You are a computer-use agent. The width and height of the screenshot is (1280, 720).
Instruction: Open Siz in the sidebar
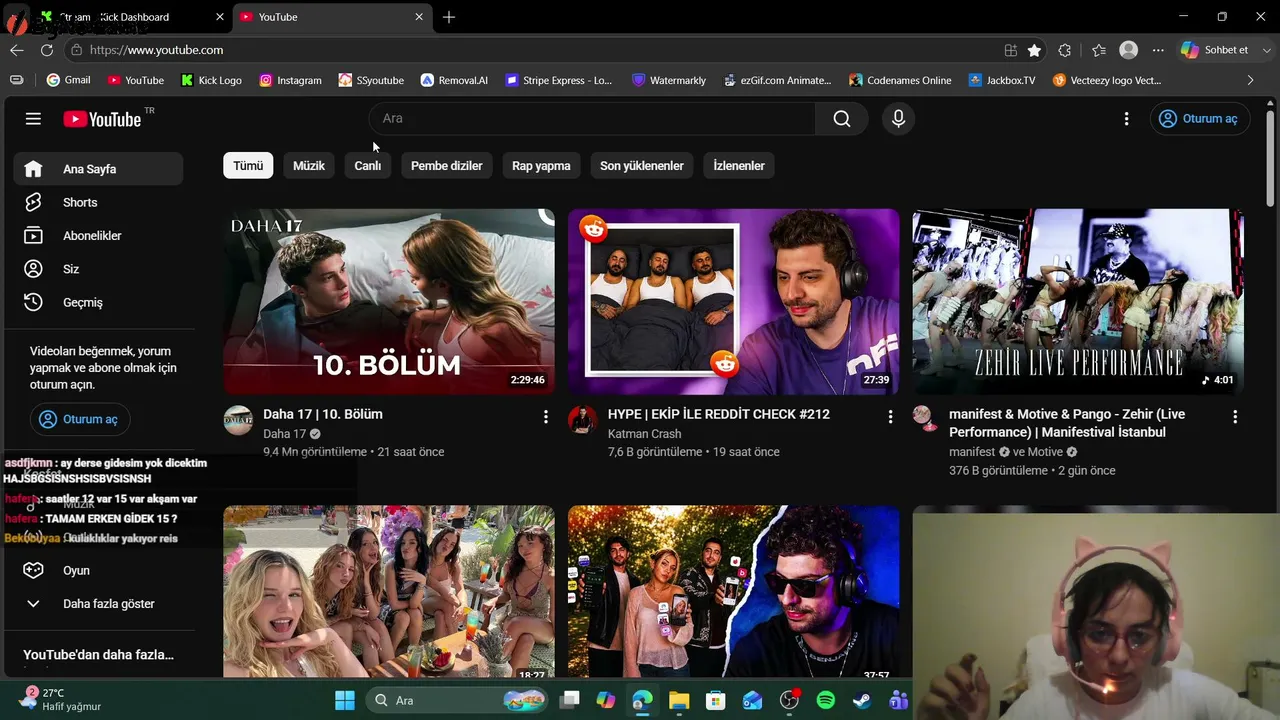click(x=98, y=269)
